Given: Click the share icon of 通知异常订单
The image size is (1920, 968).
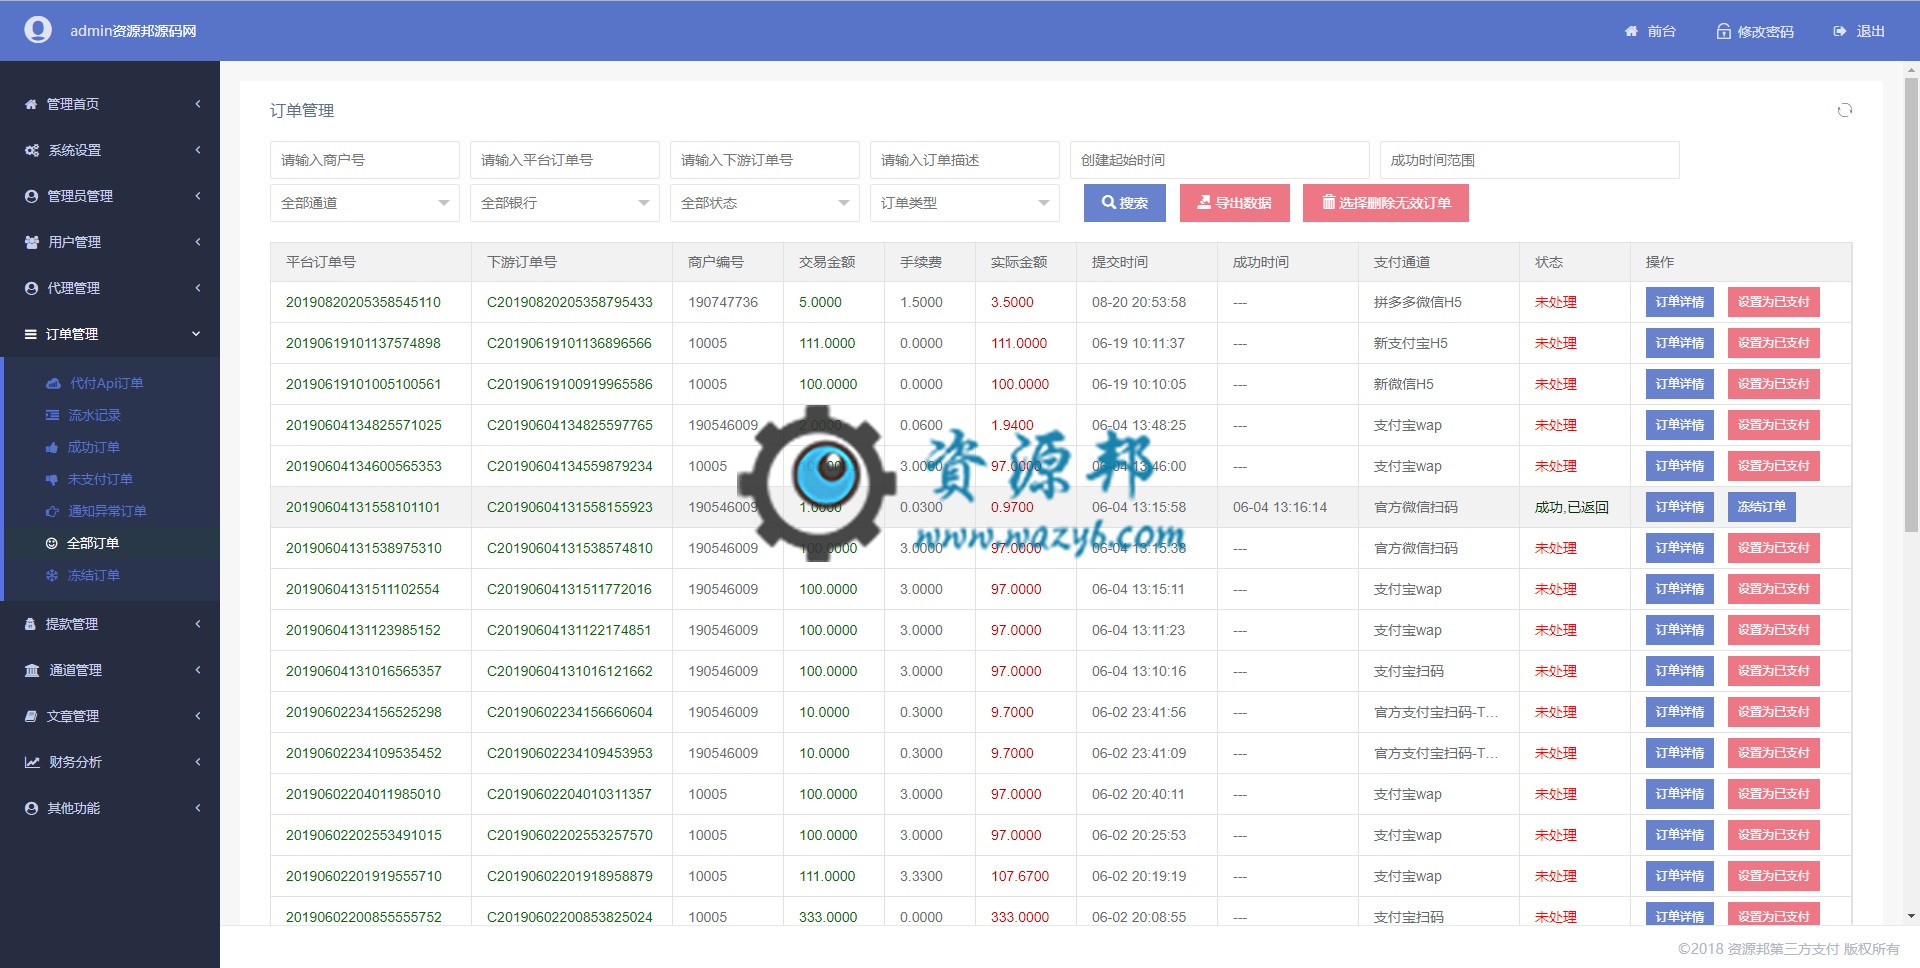Looking at the screenshot, I should (52, 511).
